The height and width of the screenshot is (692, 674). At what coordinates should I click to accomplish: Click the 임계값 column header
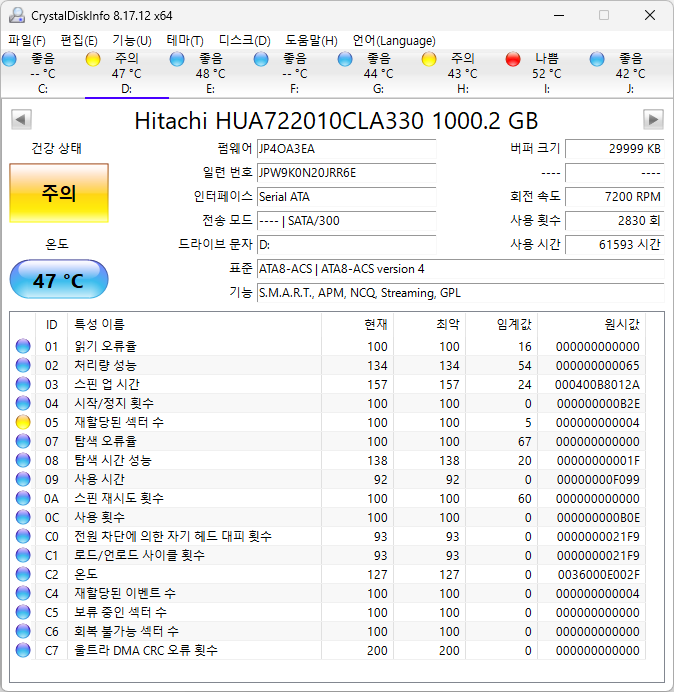(501, 324)
